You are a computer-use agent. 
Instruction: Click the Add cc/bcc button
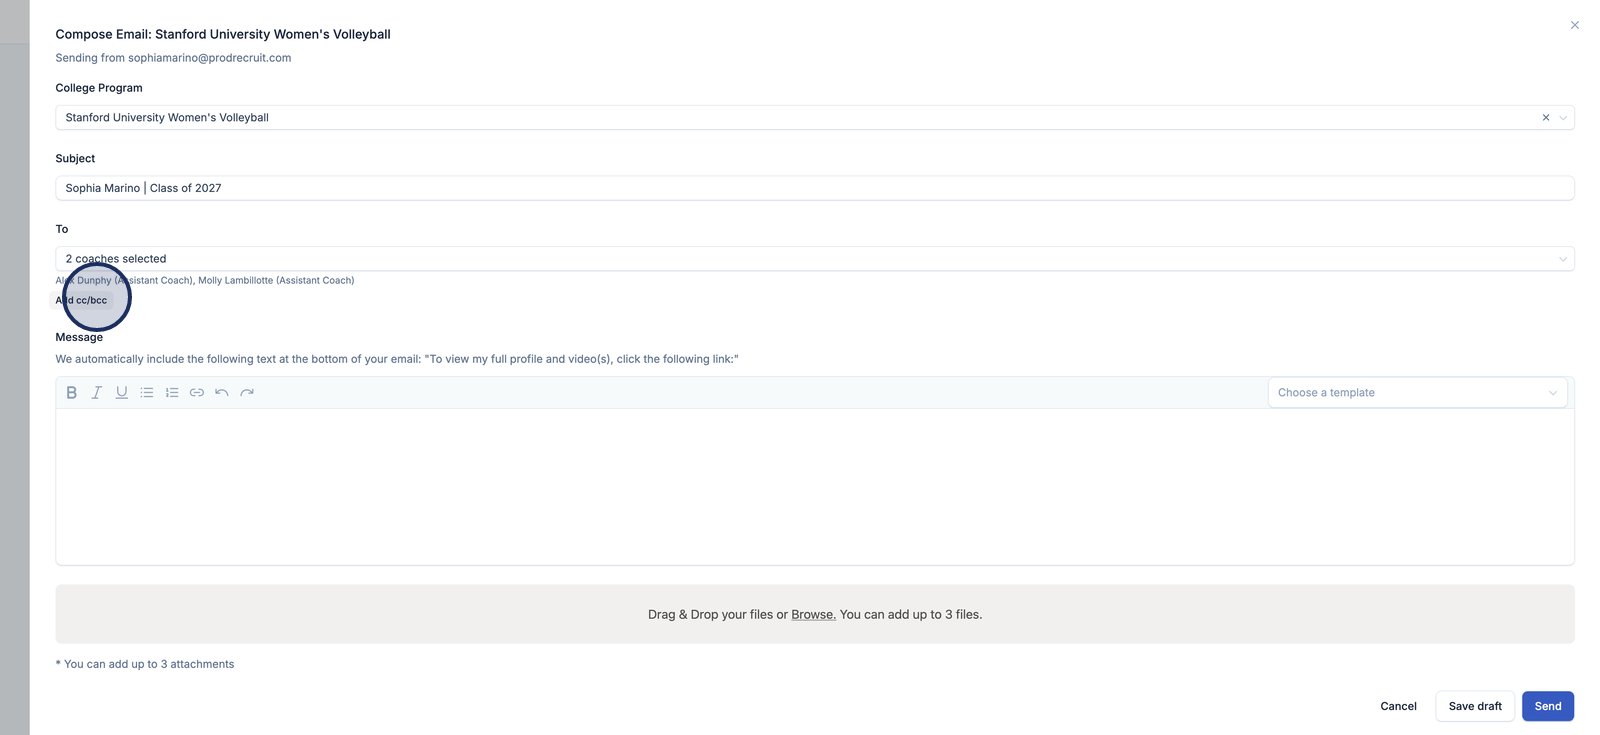tap(81, 300)
